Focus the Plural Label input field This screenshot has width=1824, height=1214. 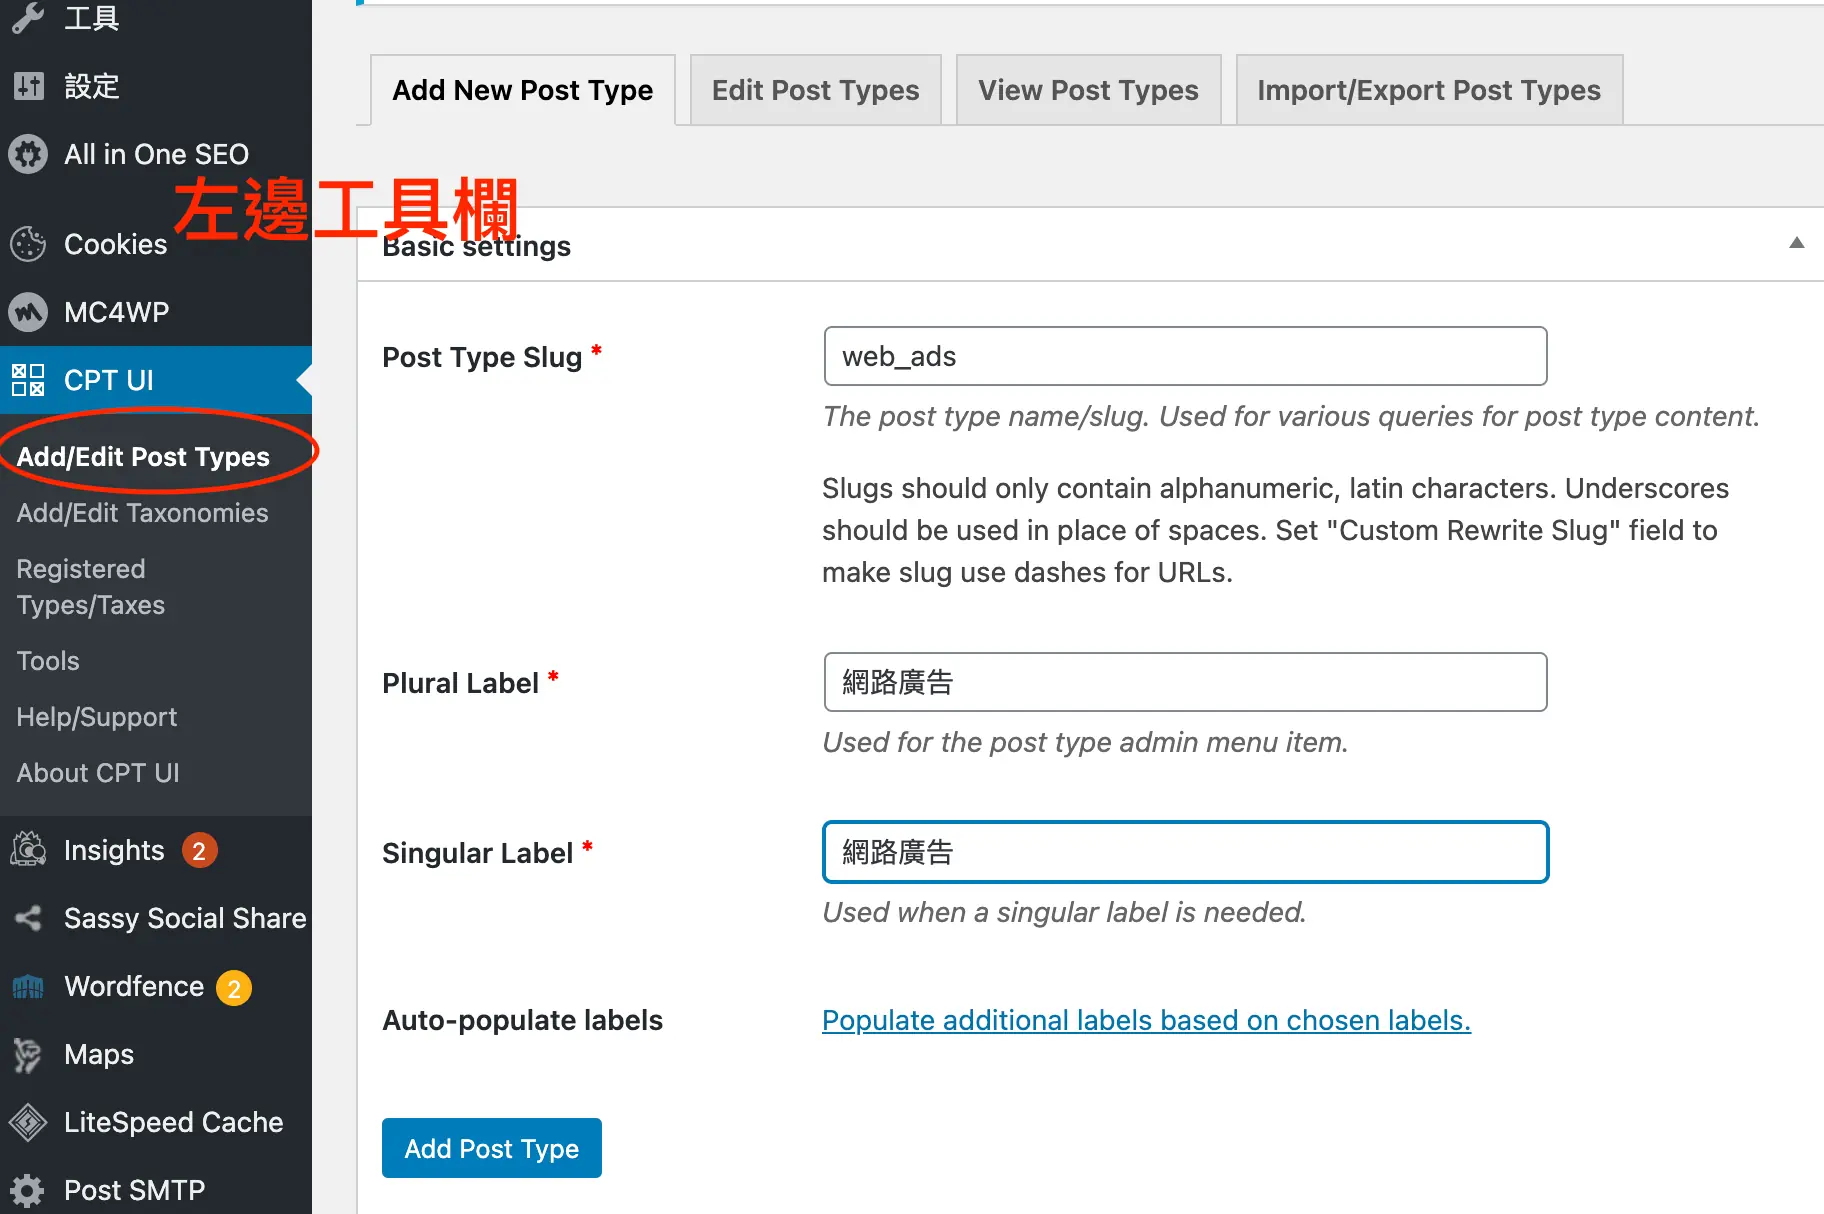[1185, 682]
